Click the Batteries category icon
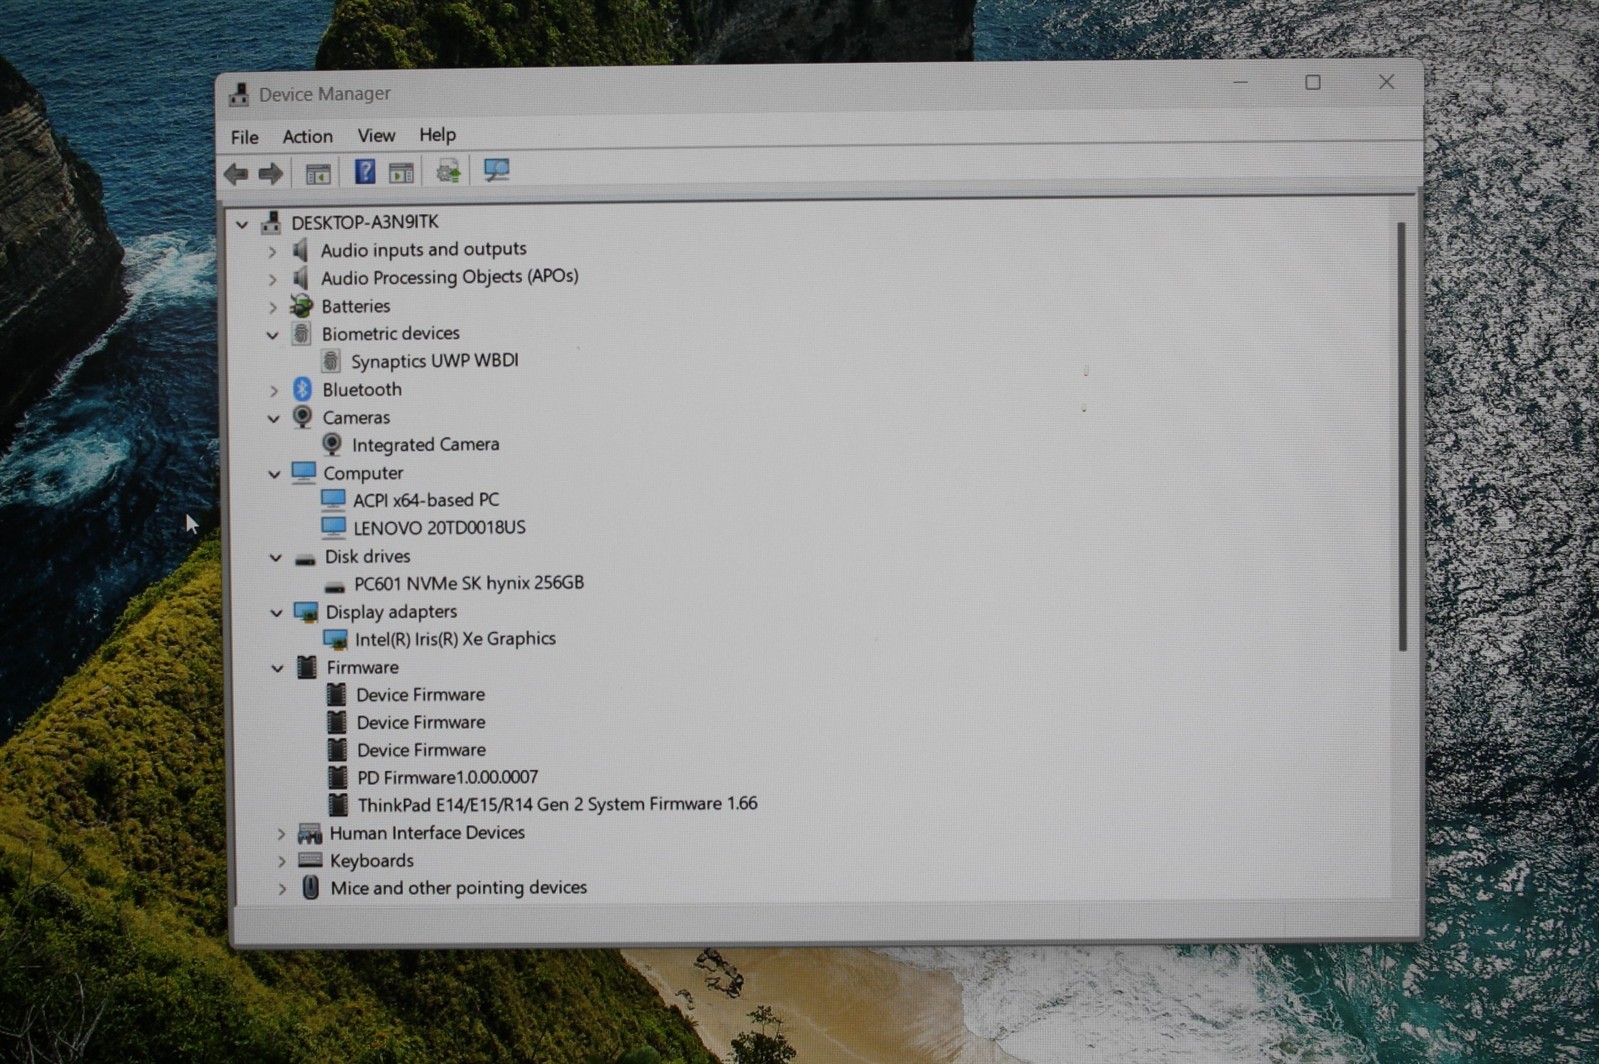The height and width of the screenshot is (1064, 1599). 301,306
